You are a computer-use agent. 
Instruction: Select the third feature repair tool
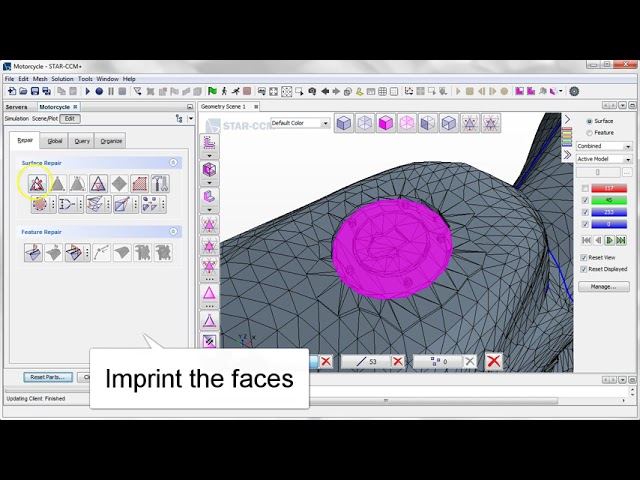(73, 253)
